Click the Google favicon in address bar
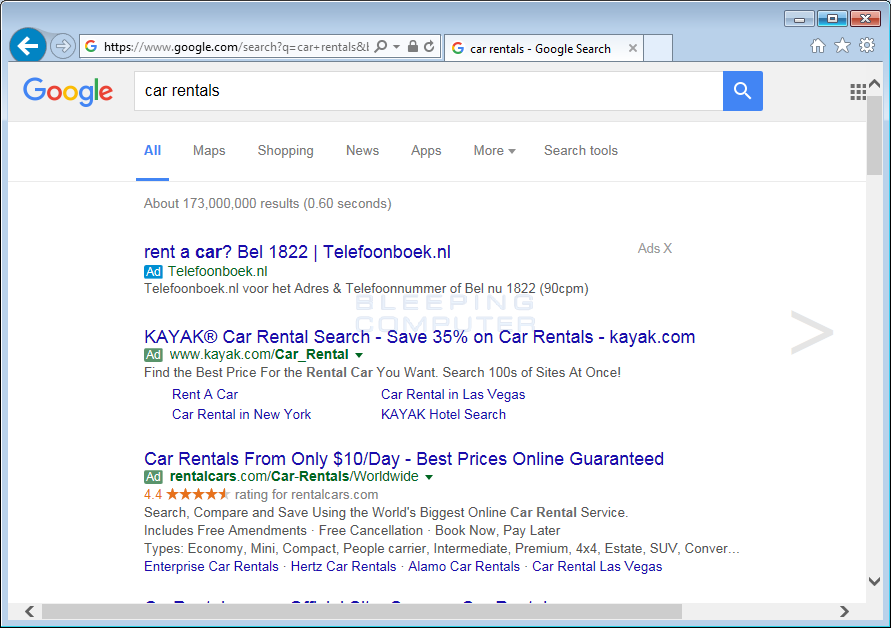This screenshot has width=891, height=628. tap(91, 47)
